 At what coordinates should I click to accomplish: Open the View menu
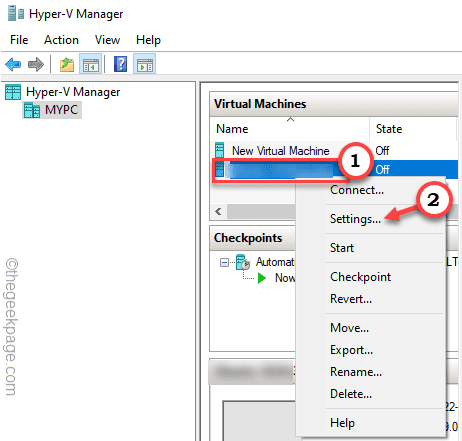107,40
